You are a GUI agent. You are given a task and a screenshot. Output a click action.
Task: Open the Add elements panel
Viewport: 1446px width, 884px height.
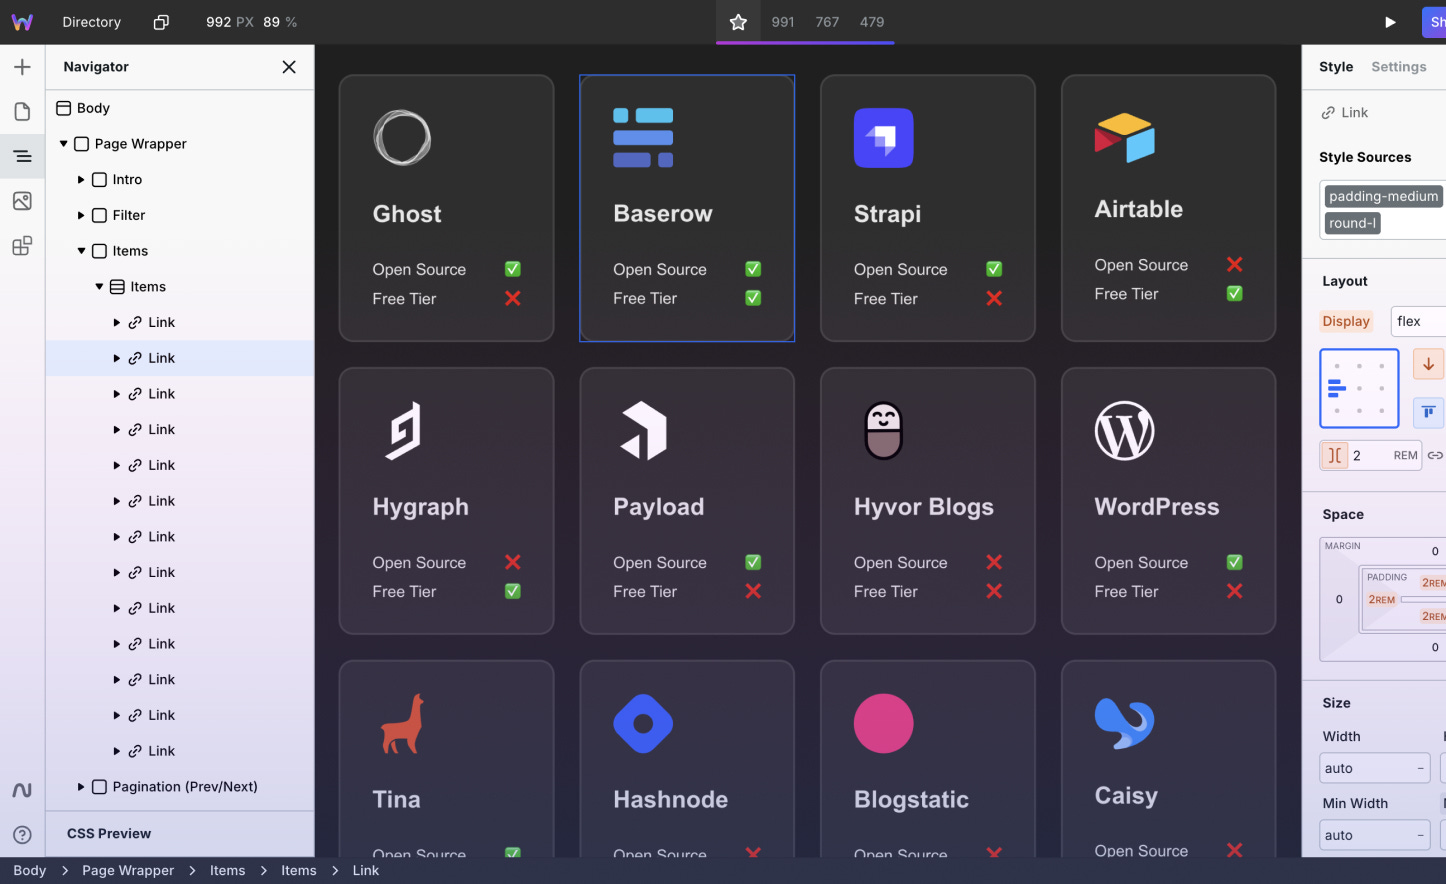click(x=22, y=67)
